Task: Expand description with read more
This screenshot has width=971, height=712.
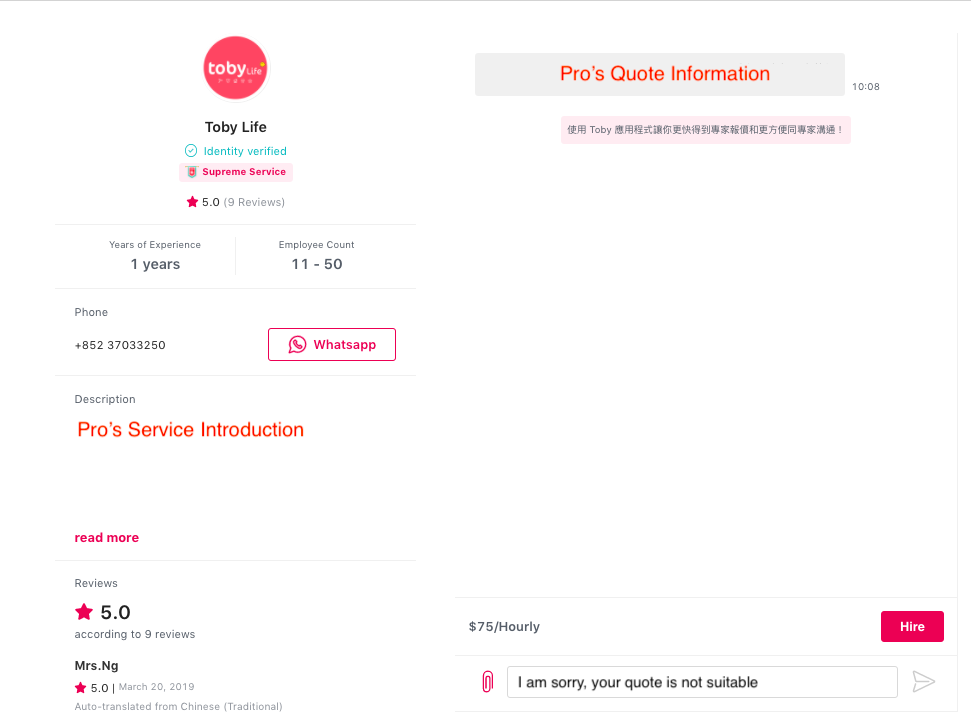Action: (x=107, y=537)
